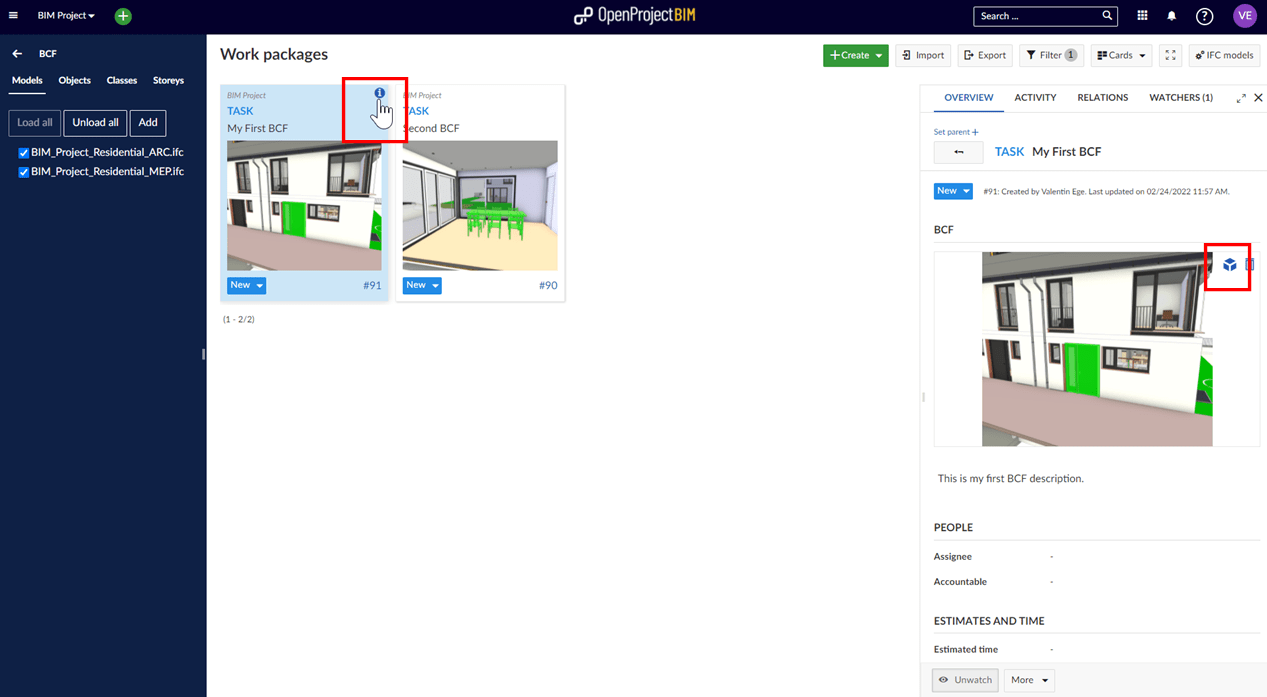Open the modules grid menu

(x=1142, y=16)
